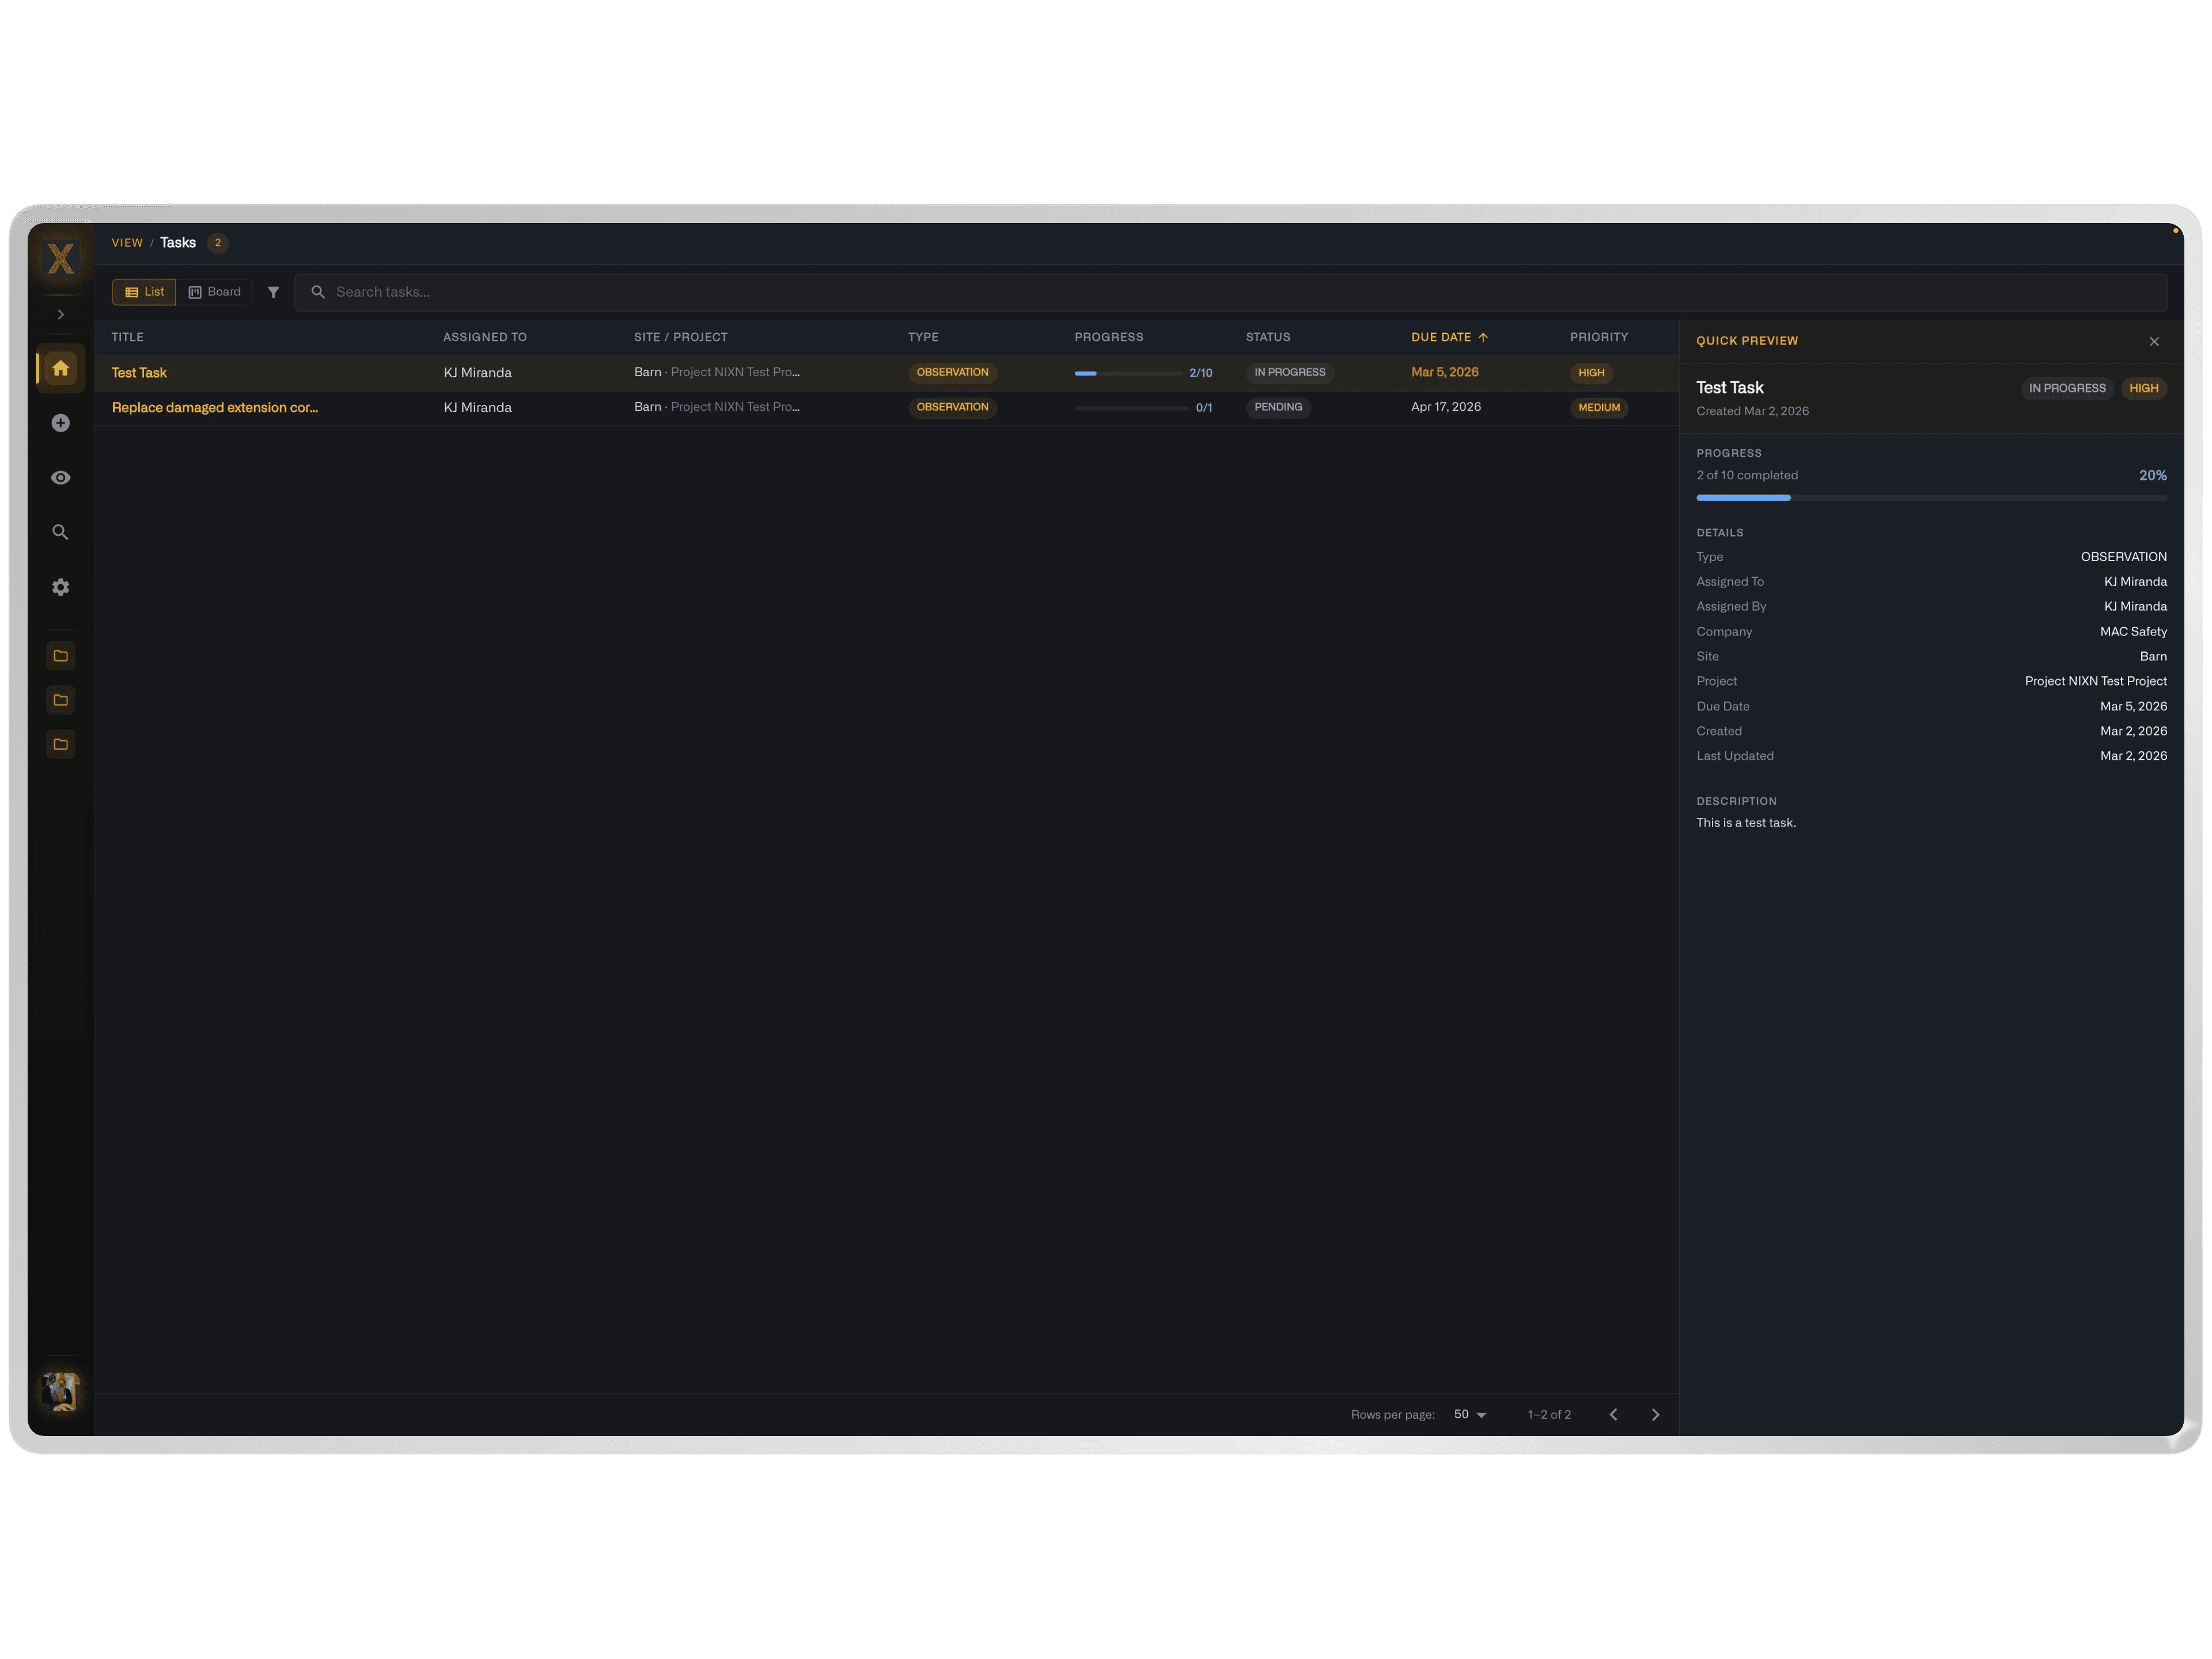2212x1659 pixels.
Task: Click the 0/1 progress bar
Action: click(x=1131, y=408)
